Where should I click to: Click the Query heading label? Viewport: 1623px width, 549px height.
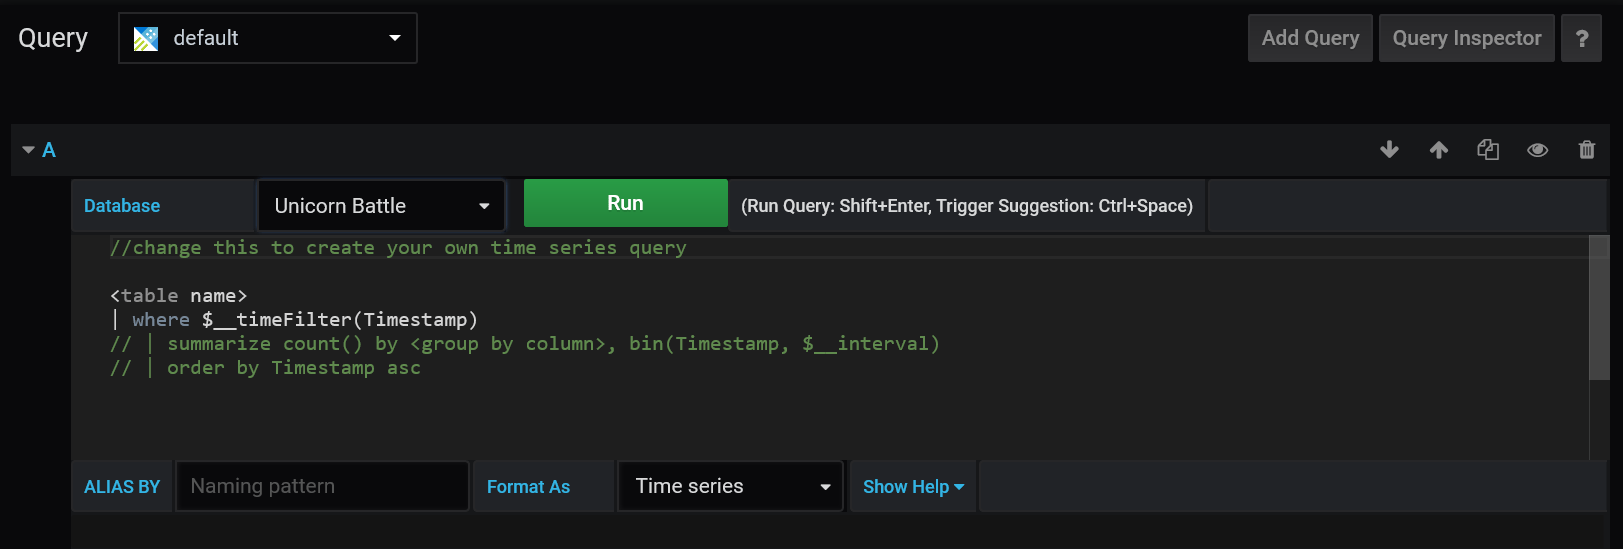pos(53,39)
